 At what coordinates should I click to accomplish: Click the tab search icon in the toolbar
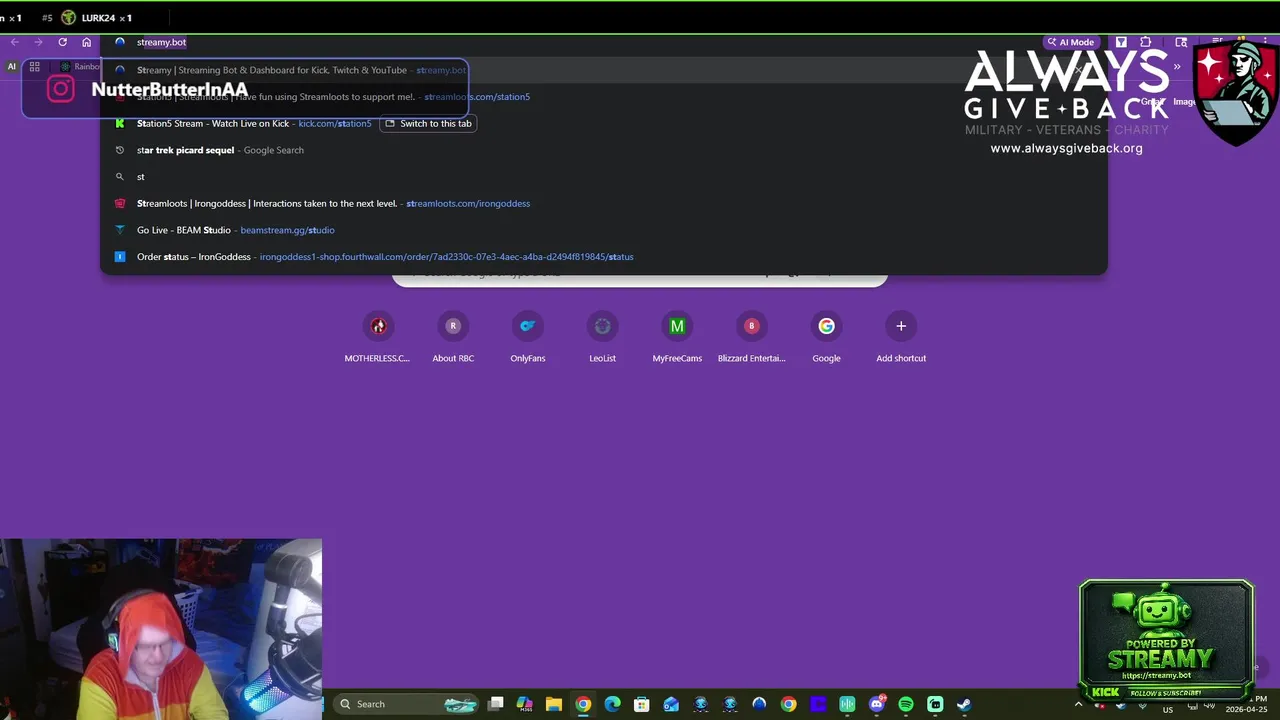[x=1181, y=42]
